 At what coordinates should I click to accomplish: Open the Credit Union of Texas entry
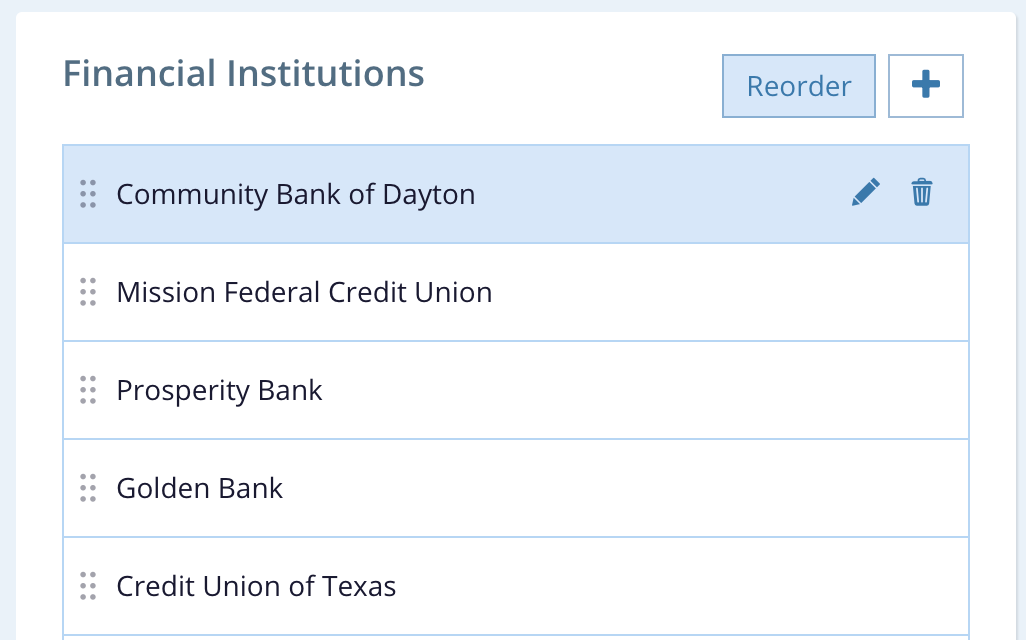coord(256,586)
